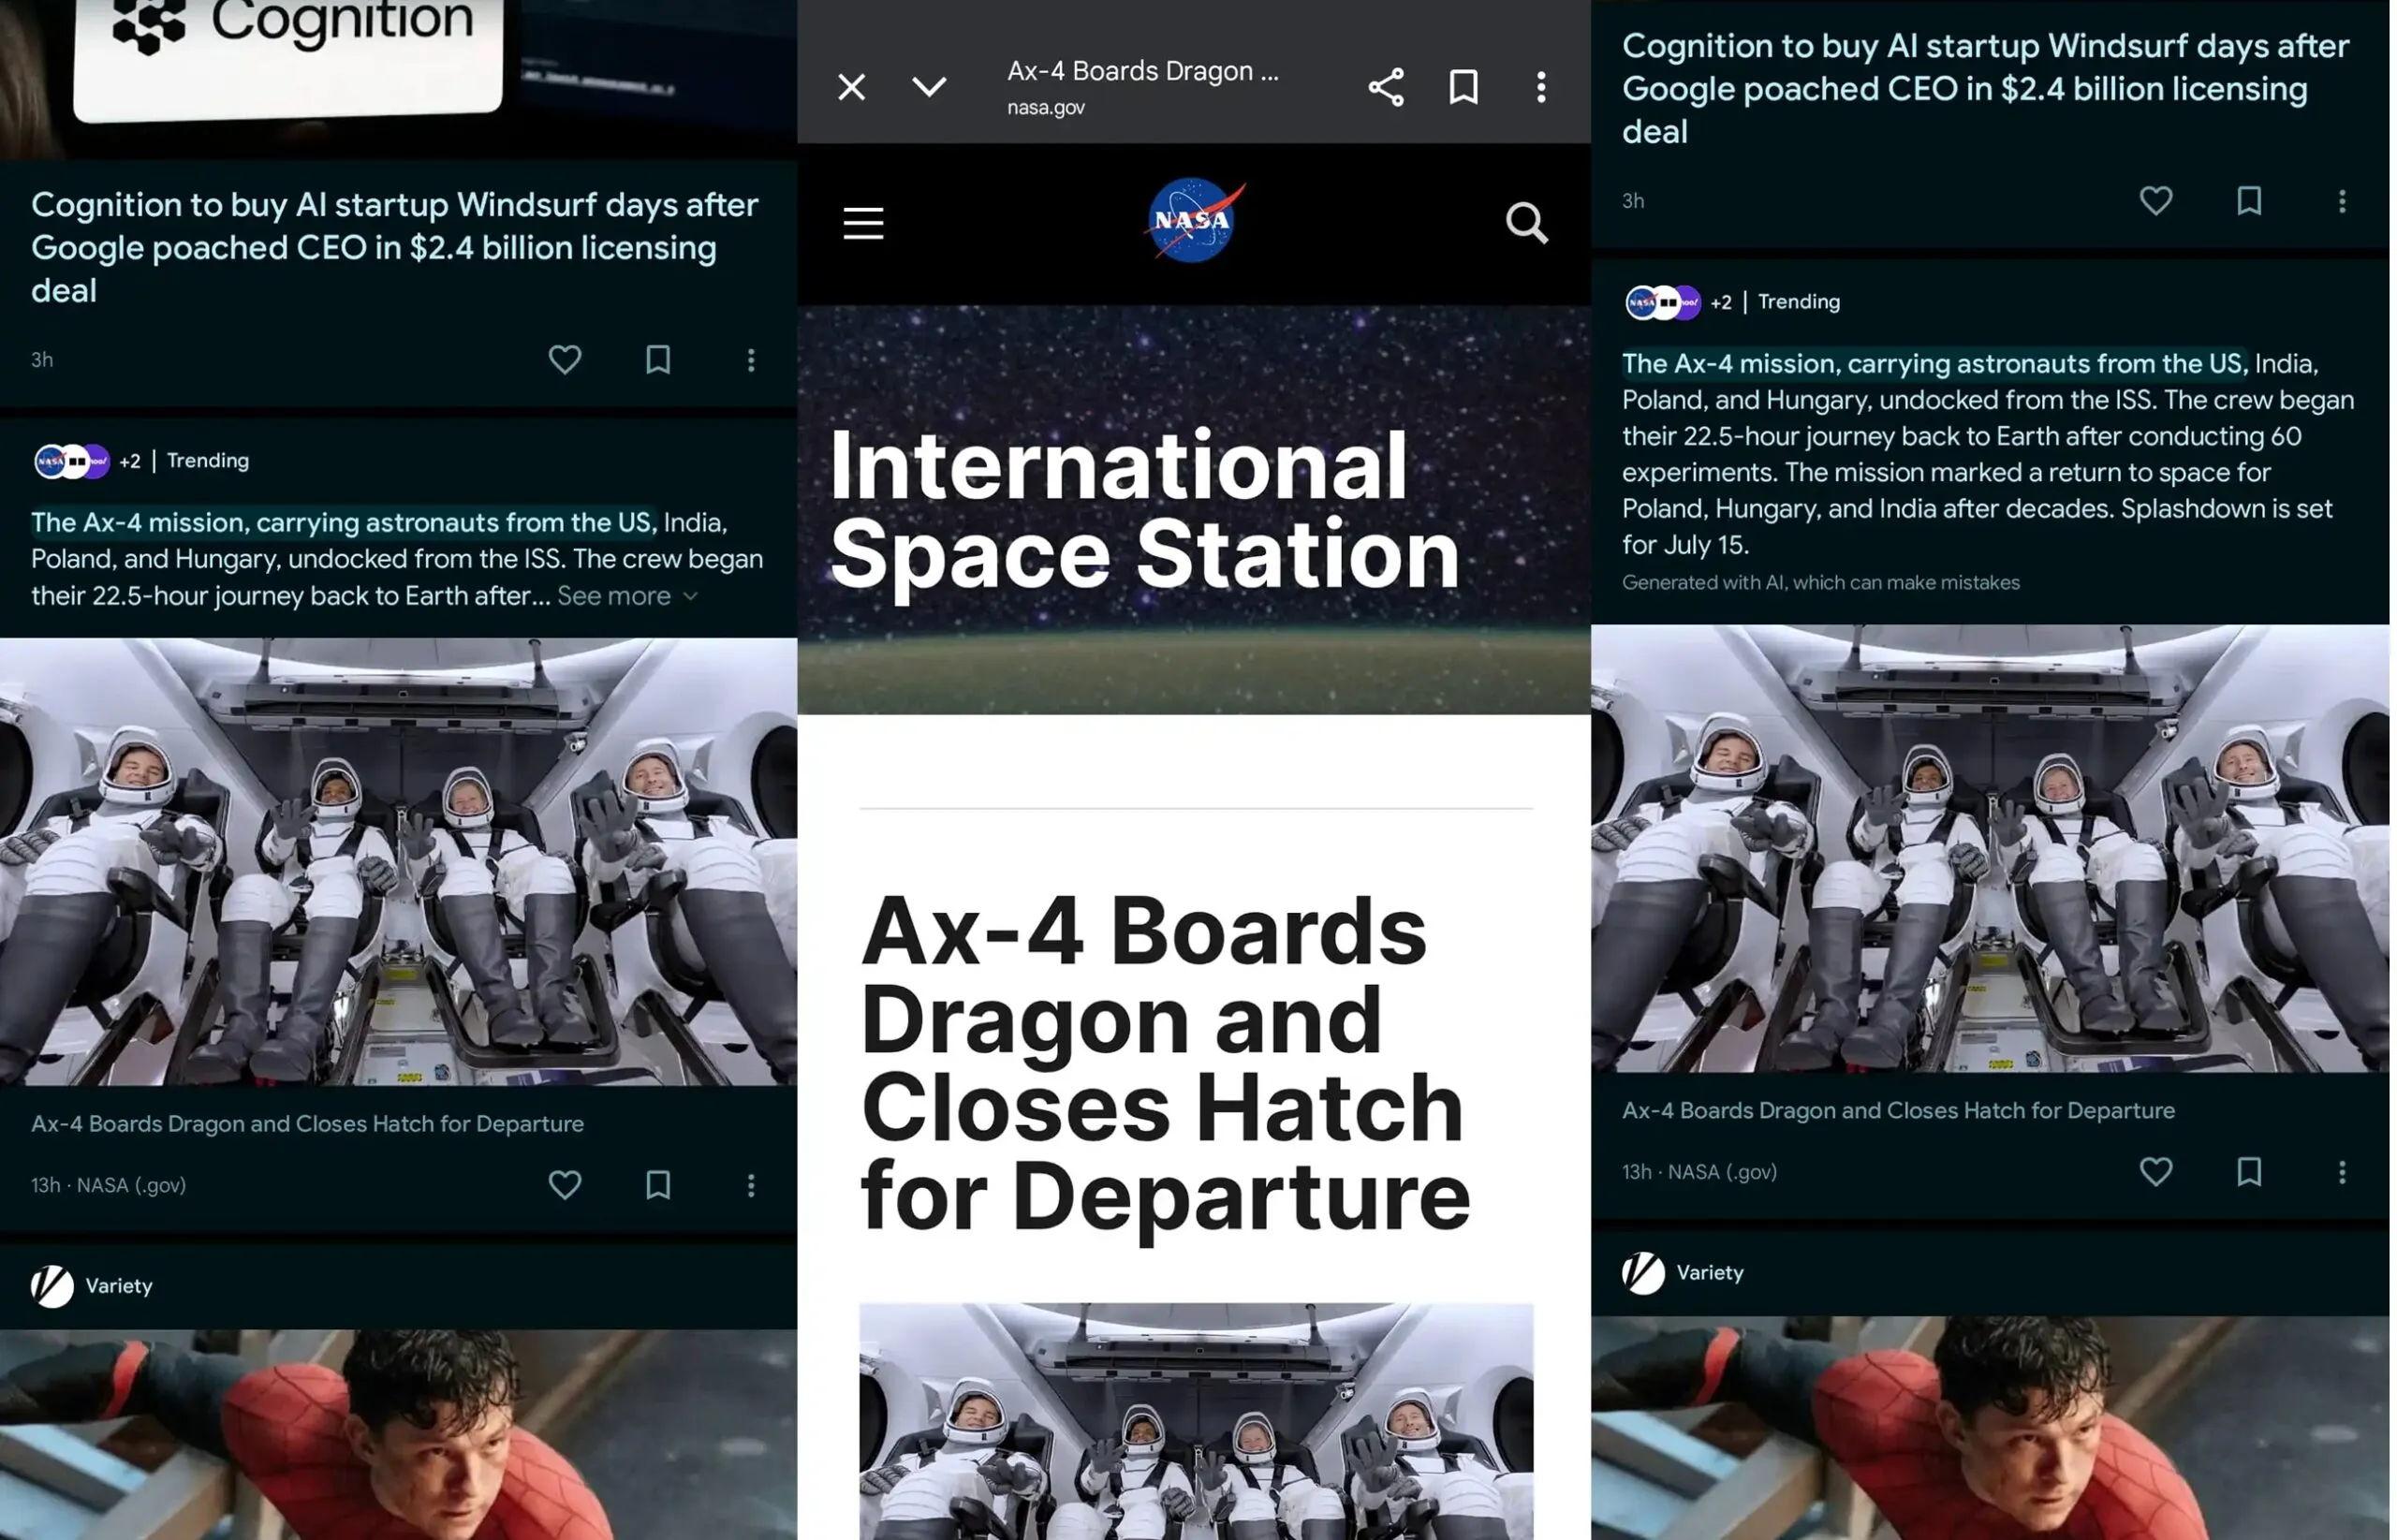
Task: Open the astronauts image in left panel
Action: [398, 862]
